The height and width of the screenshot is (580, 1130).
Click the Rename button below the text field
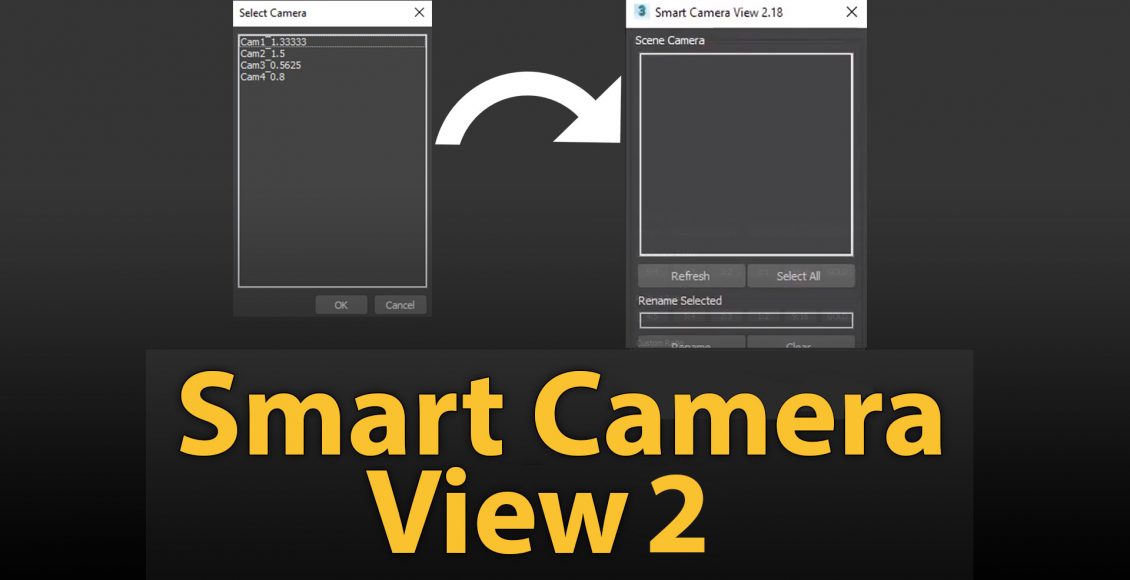click(x=691, y=343)
